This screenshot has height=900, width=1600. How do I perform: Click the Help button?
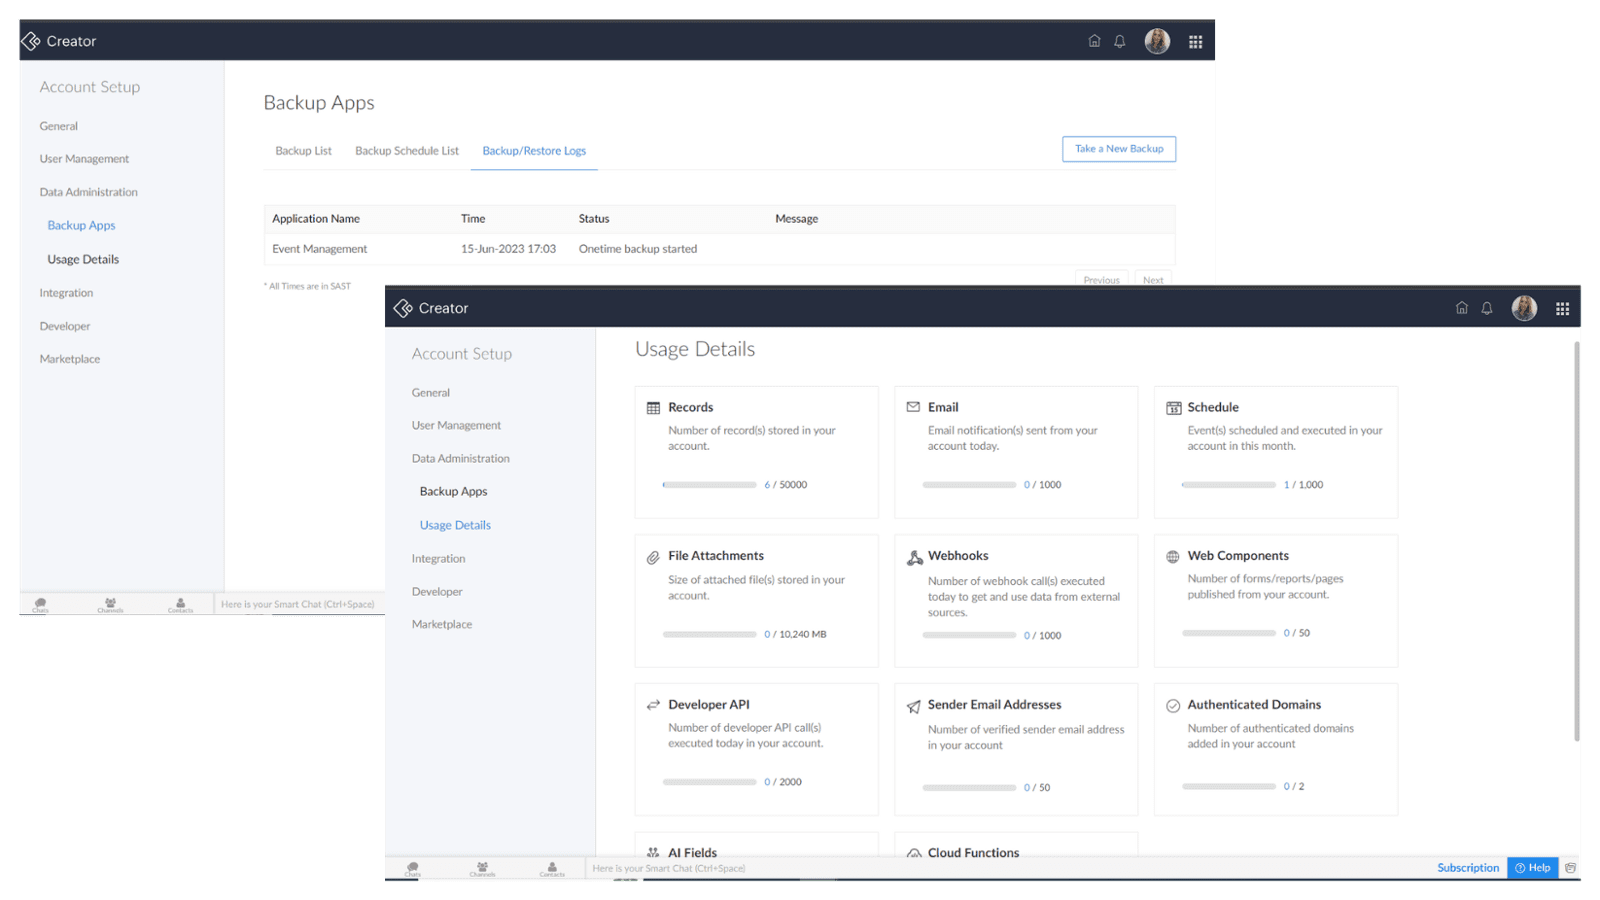(1532, 868)
